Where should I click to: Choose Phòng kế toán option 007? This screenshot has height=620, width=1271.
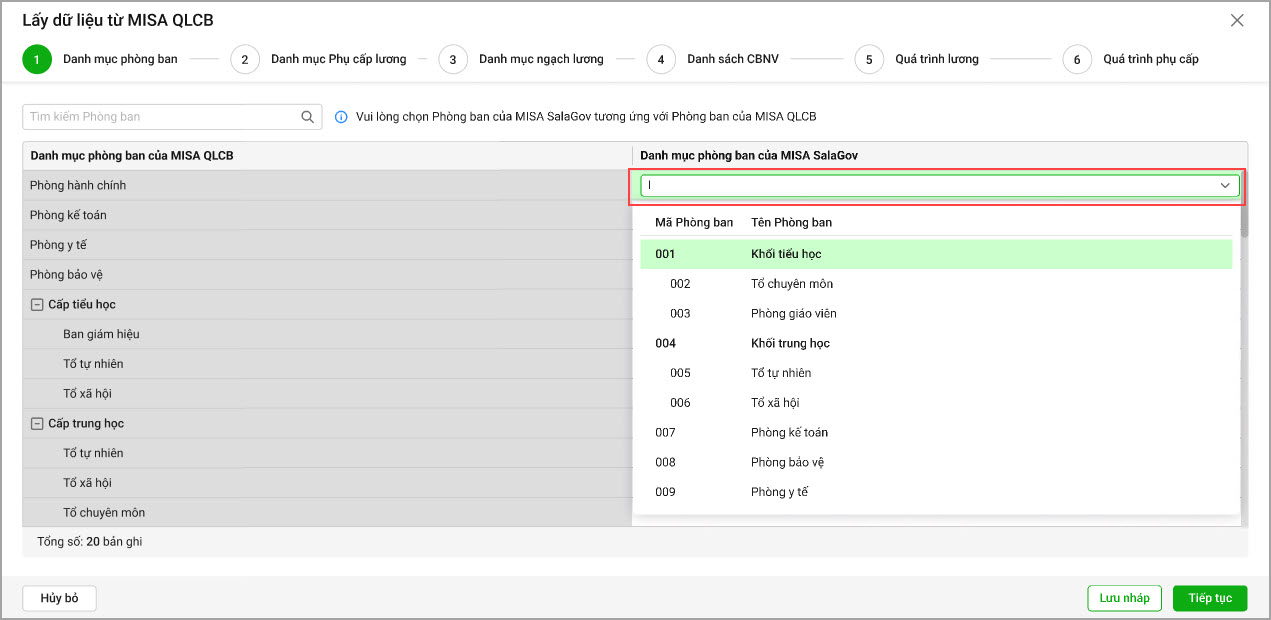pos(789,433)
